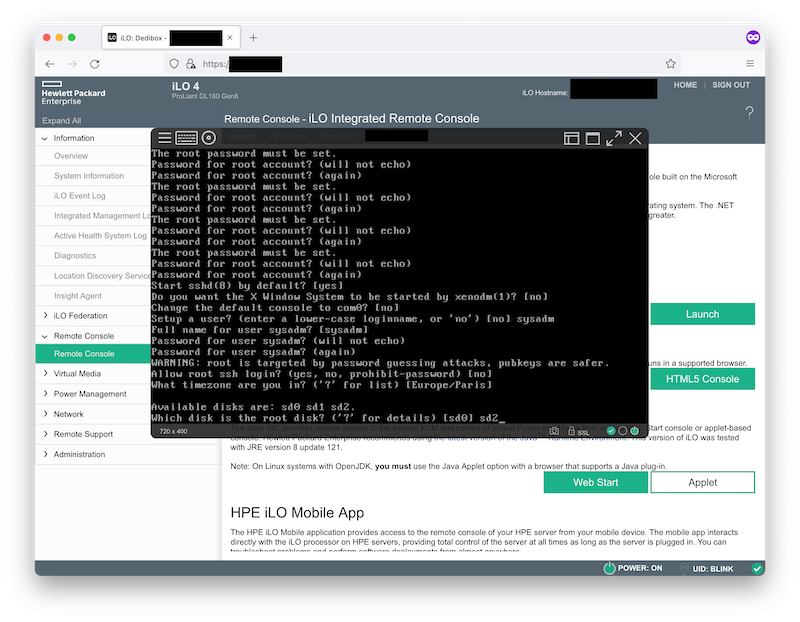Click the POWER: ON status icon
The image size is (800, 622).
(x=609, y=568)
